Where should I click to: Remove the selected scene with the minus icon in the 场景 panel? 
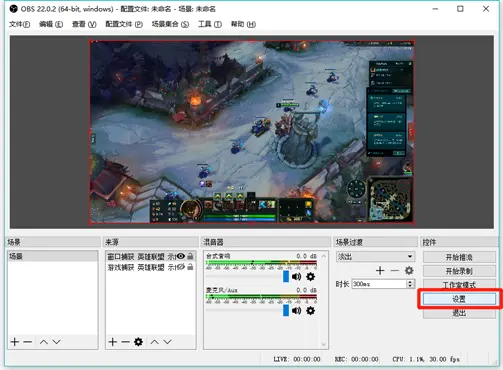pyautogui.click(x=27, y=342)
